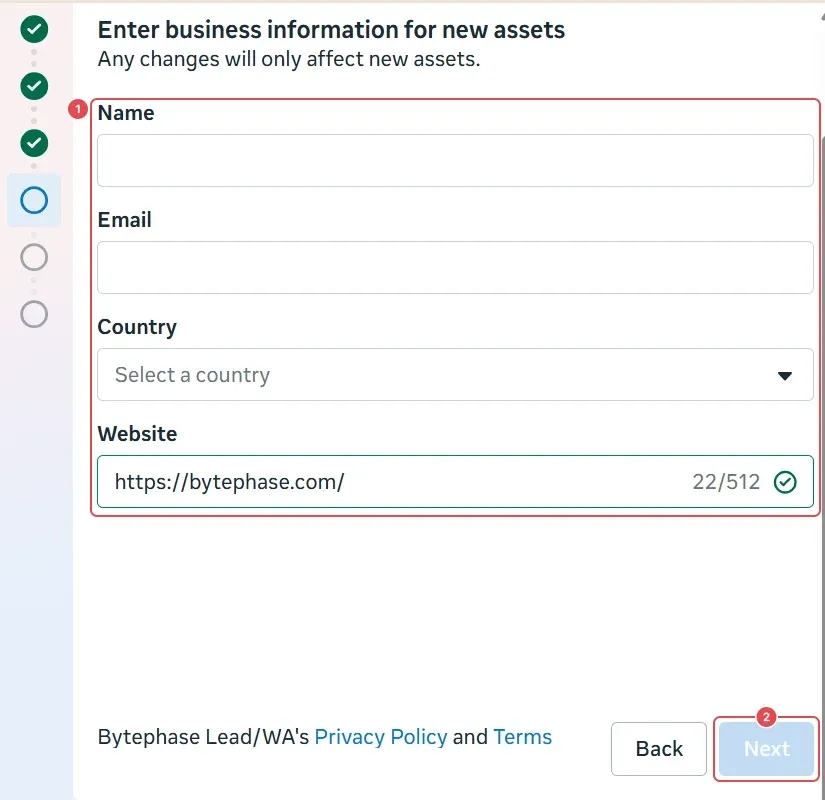
Task: Click the Email field label
Action: 125,219
